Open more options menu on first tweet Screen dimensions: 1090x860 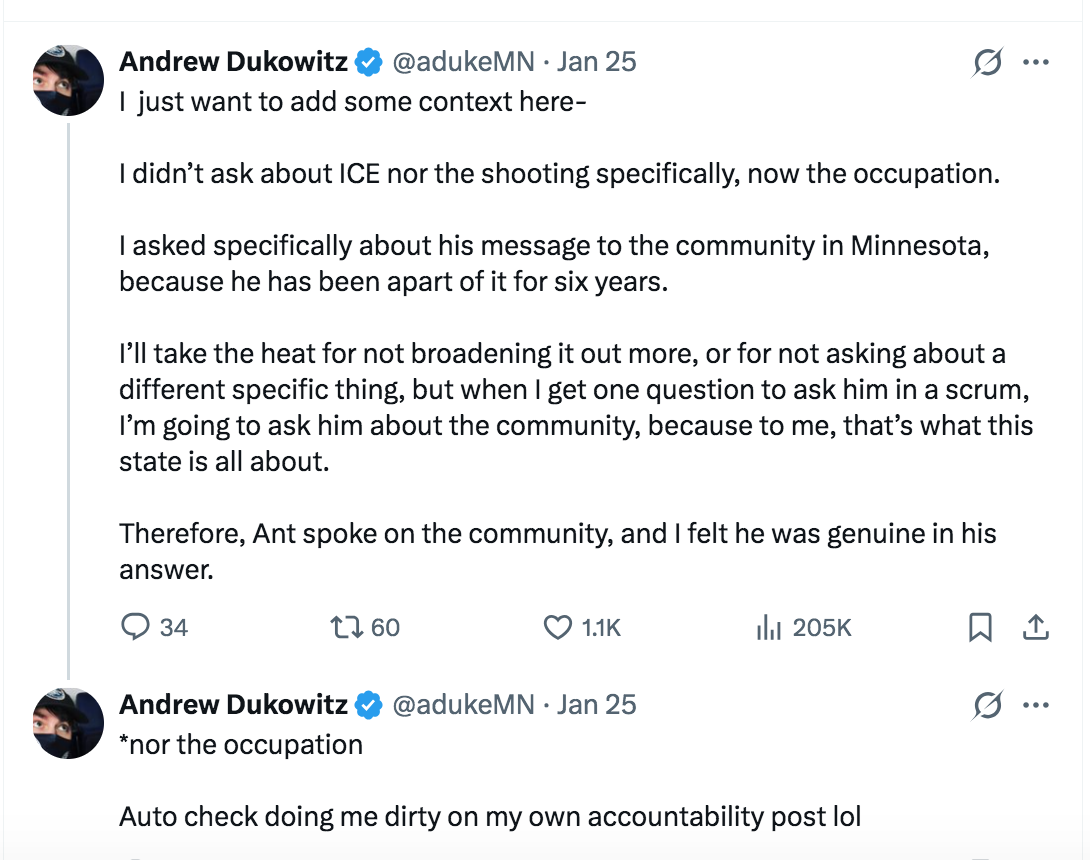click(x=1035, y=62)
